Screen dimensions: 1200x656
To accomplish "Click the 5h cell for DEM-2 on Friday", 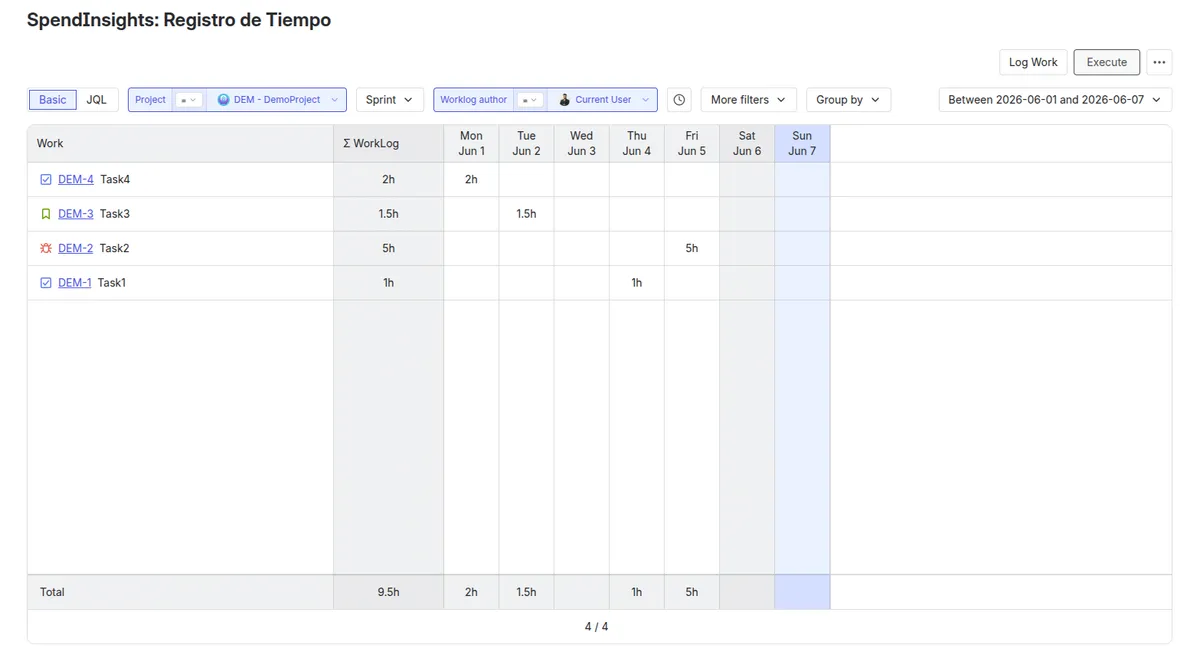I will click(x=691, y=248).
